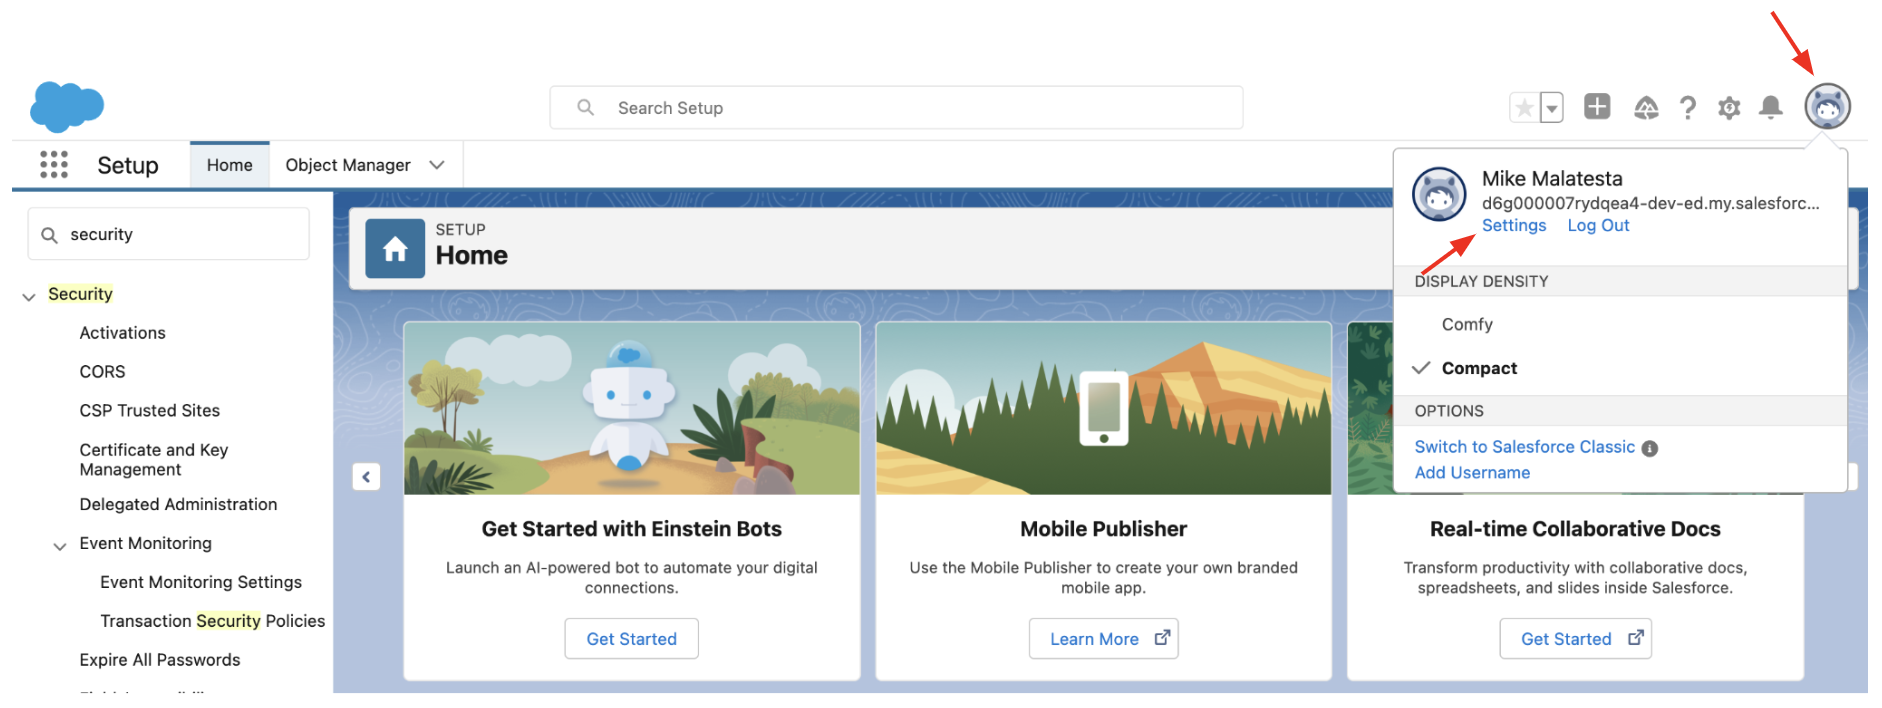Click in the Search Setup field

[x=896, y=107]
